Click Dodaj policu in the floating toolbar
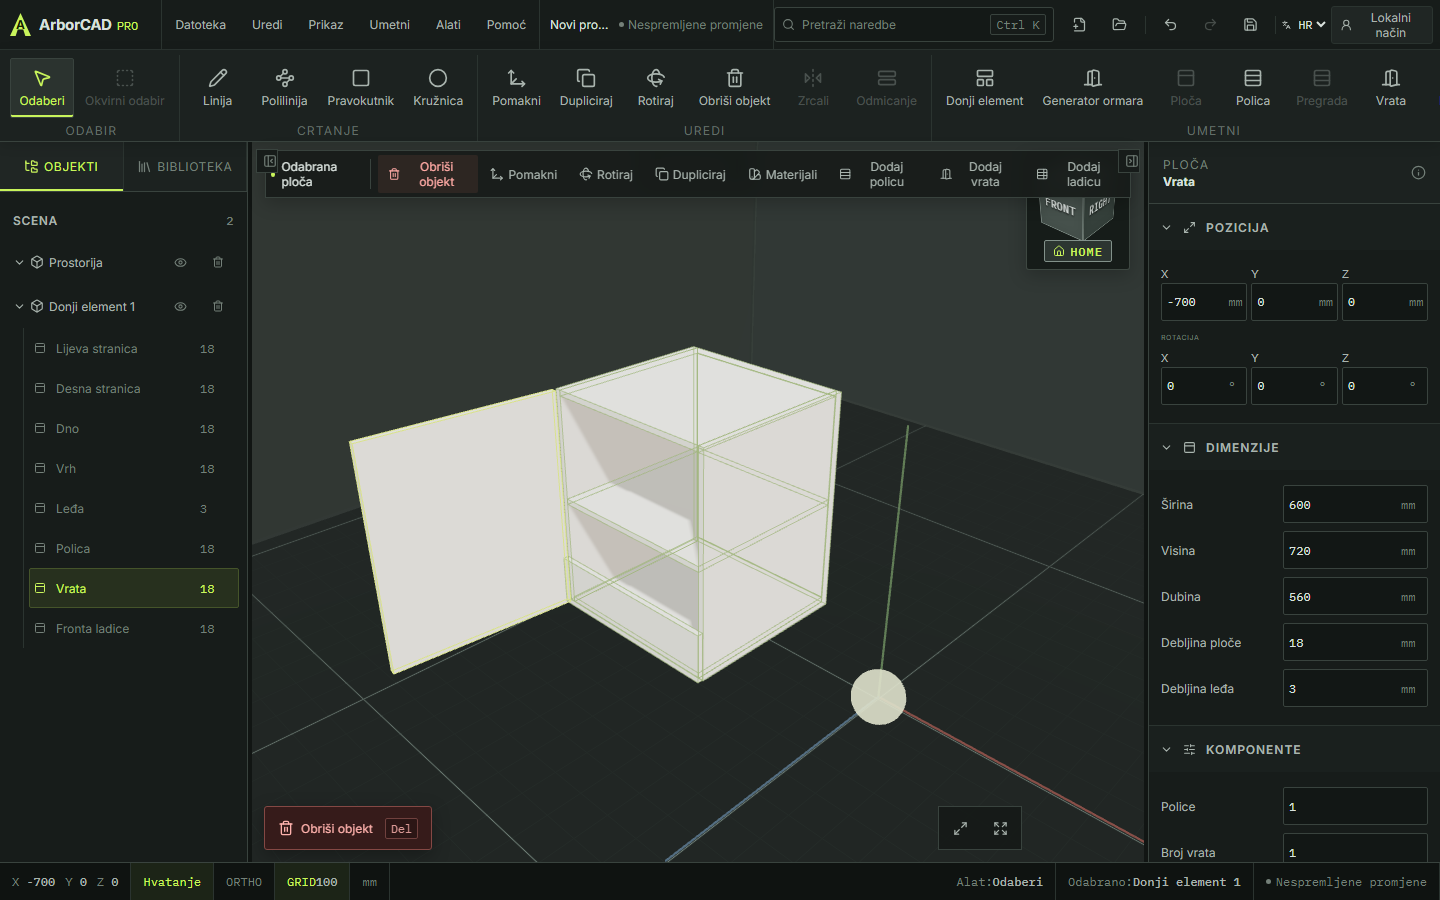This screenshot has width=1440, height=900. [x=874, y=174]
